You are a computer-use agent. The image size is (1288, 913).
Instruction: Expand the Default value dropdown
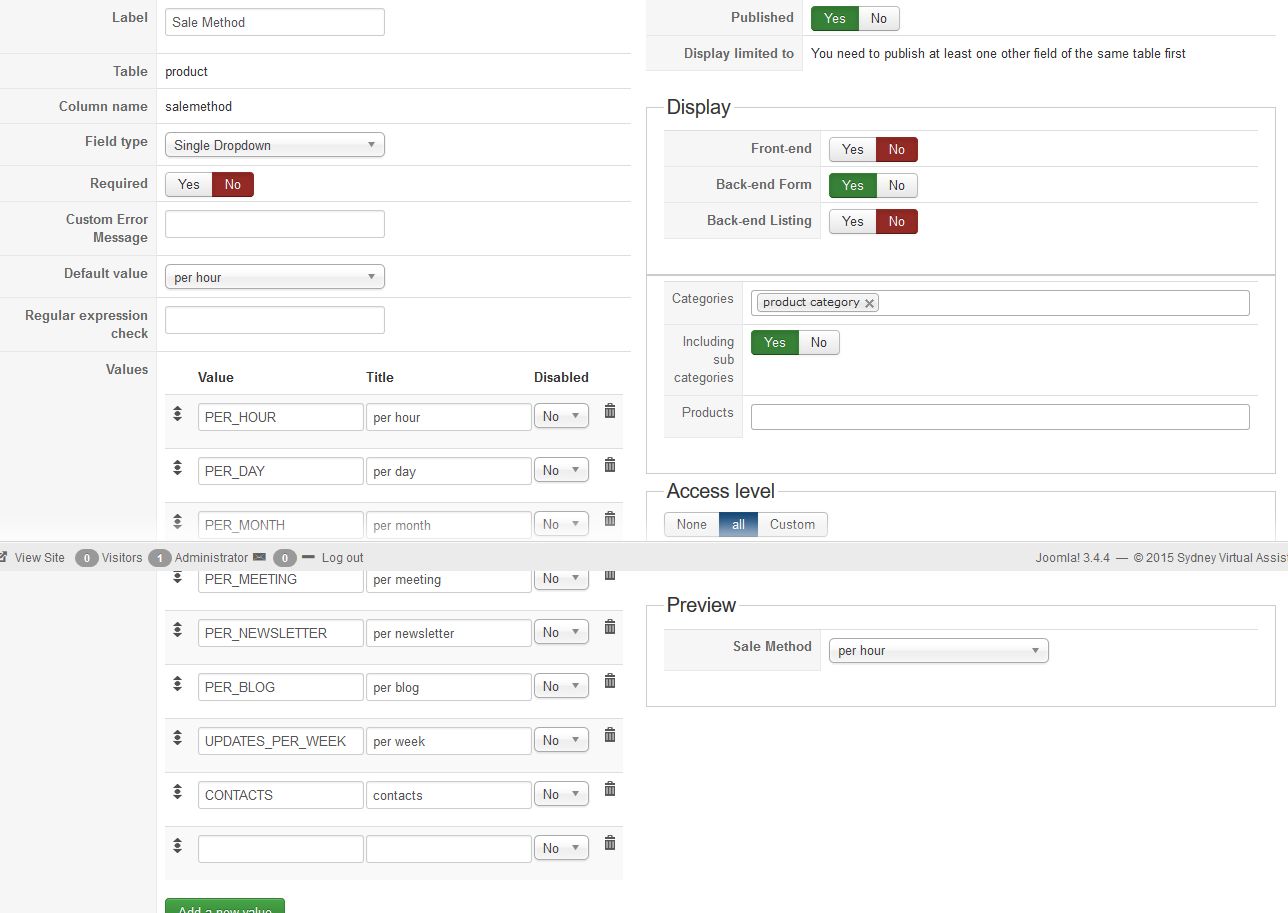[274, 277]
